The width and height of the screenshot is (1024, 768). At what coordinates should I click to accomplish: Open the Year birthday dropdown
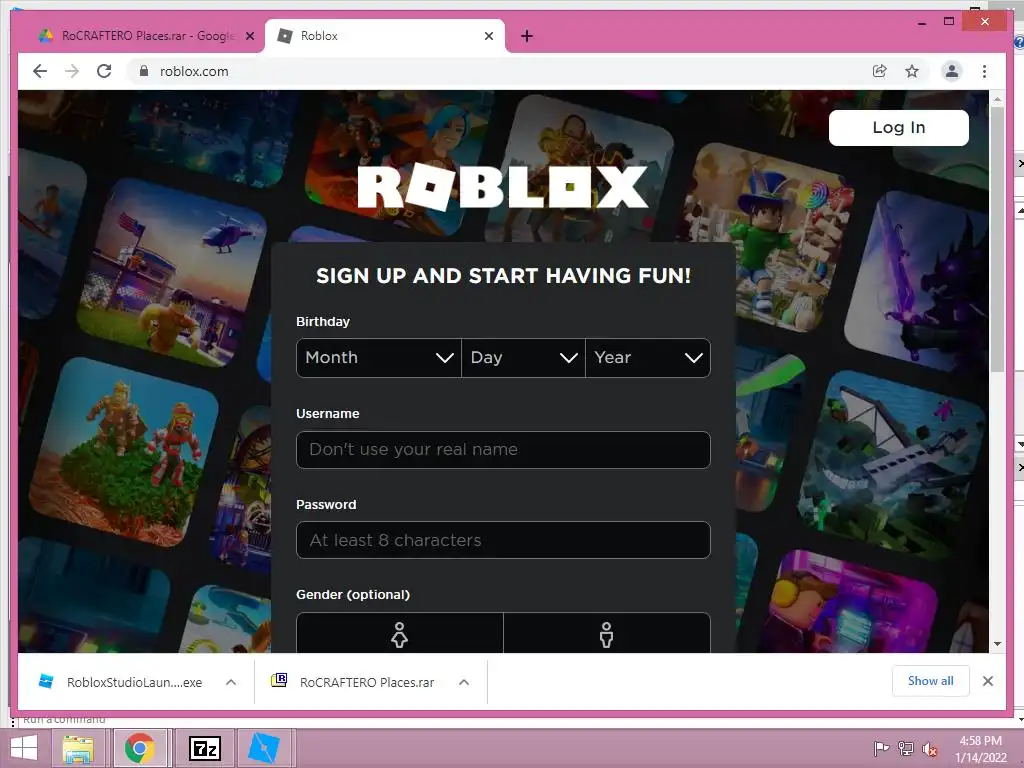648,358
